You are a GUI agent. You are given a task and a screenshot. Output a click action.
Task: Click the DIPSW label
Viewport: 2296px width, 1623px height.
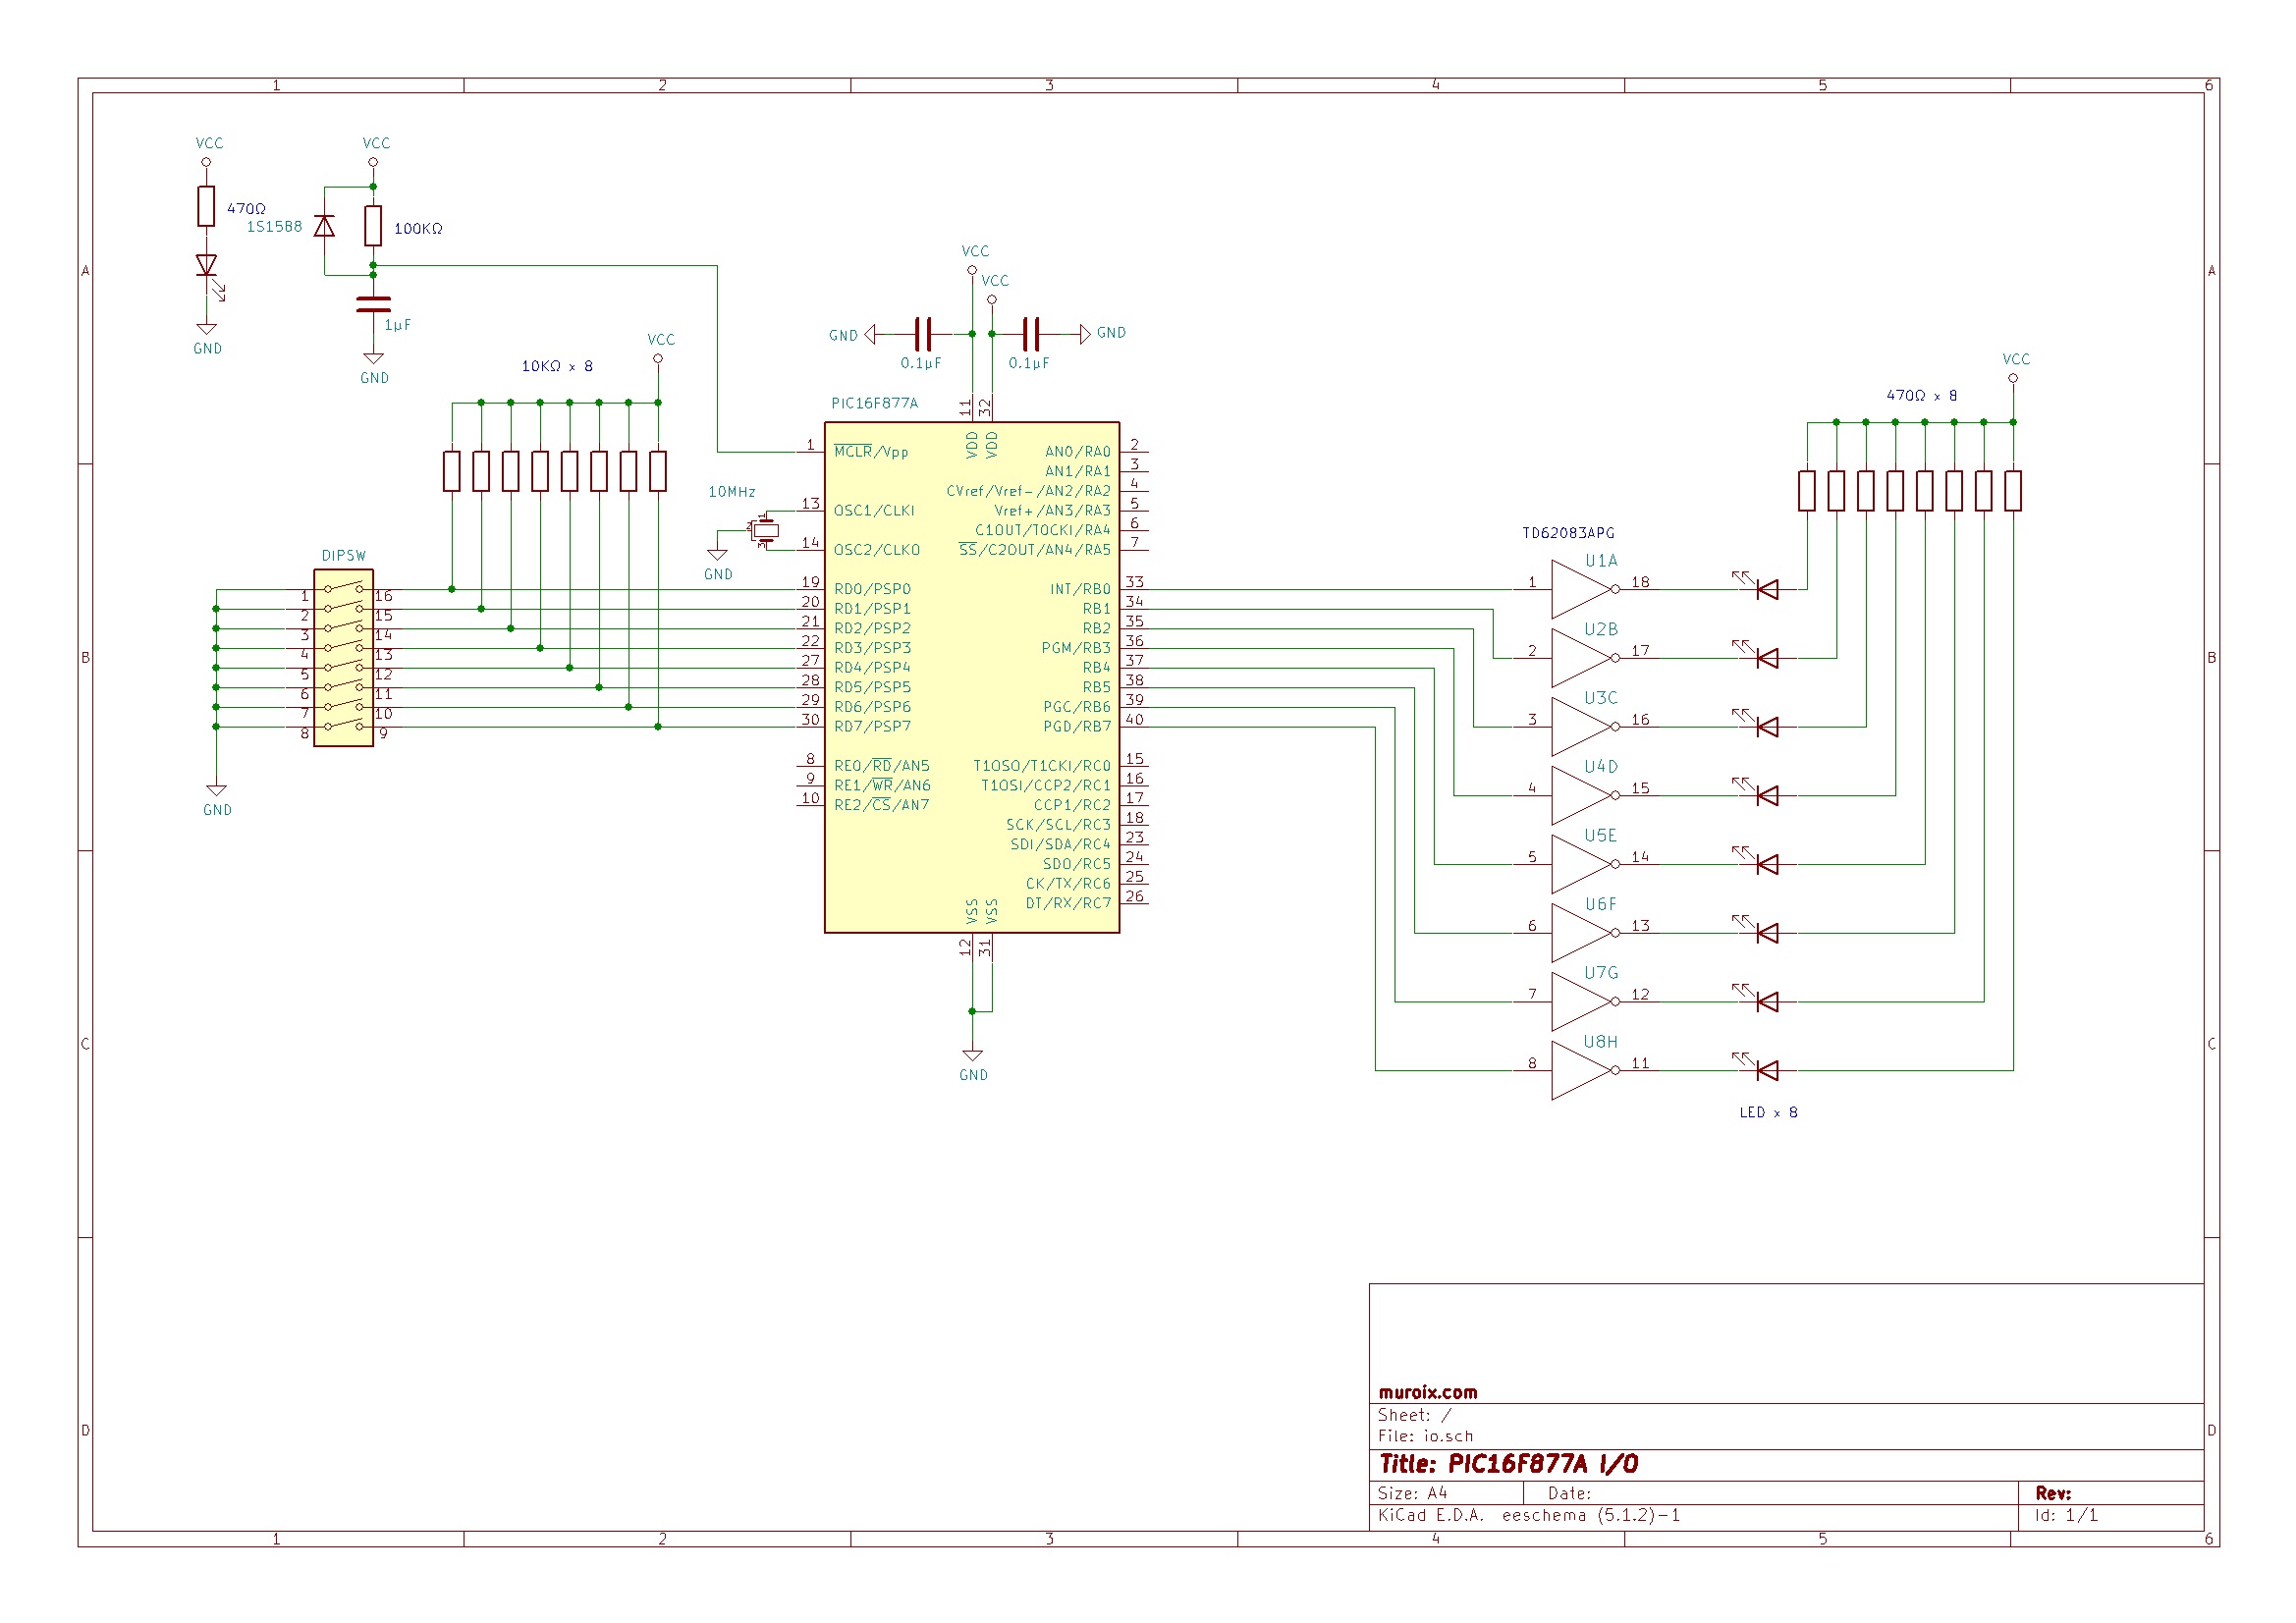343,555
